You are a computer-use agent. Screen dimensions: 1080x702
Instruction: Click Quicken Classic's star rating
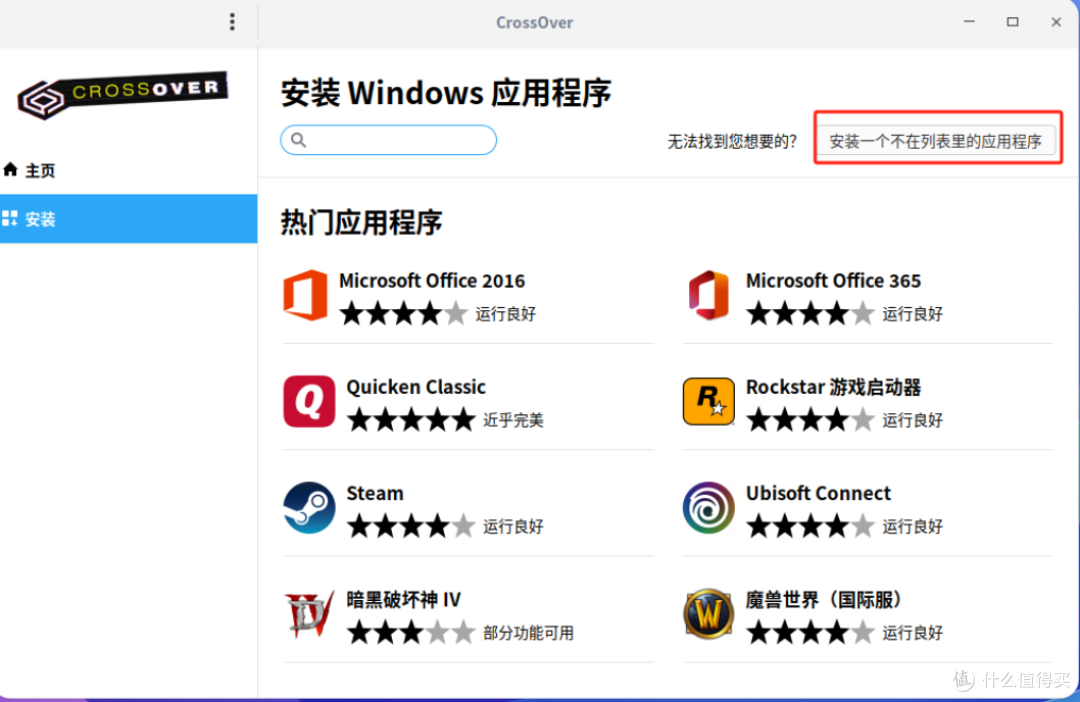[x=410, y=420]
